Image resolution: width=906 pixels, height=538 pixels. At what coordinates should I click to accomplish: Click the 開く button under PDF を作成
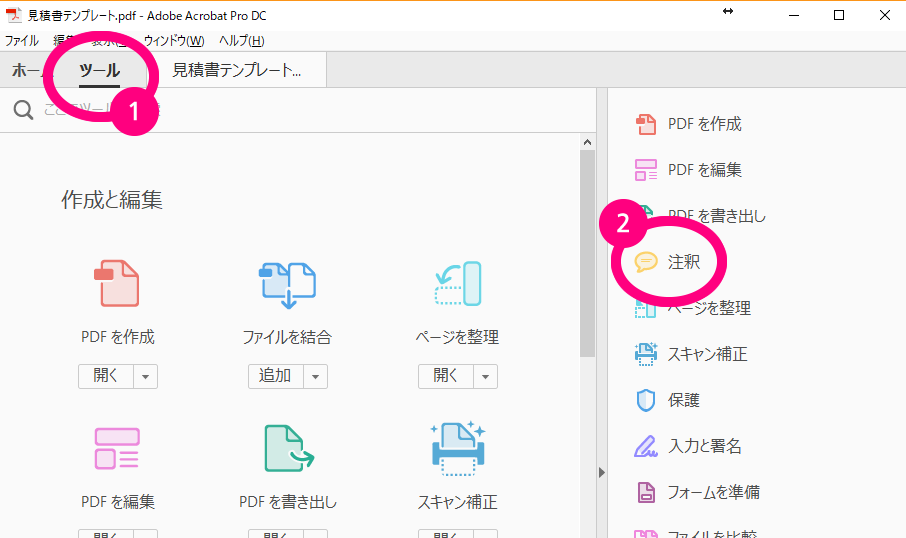point(106,377)
